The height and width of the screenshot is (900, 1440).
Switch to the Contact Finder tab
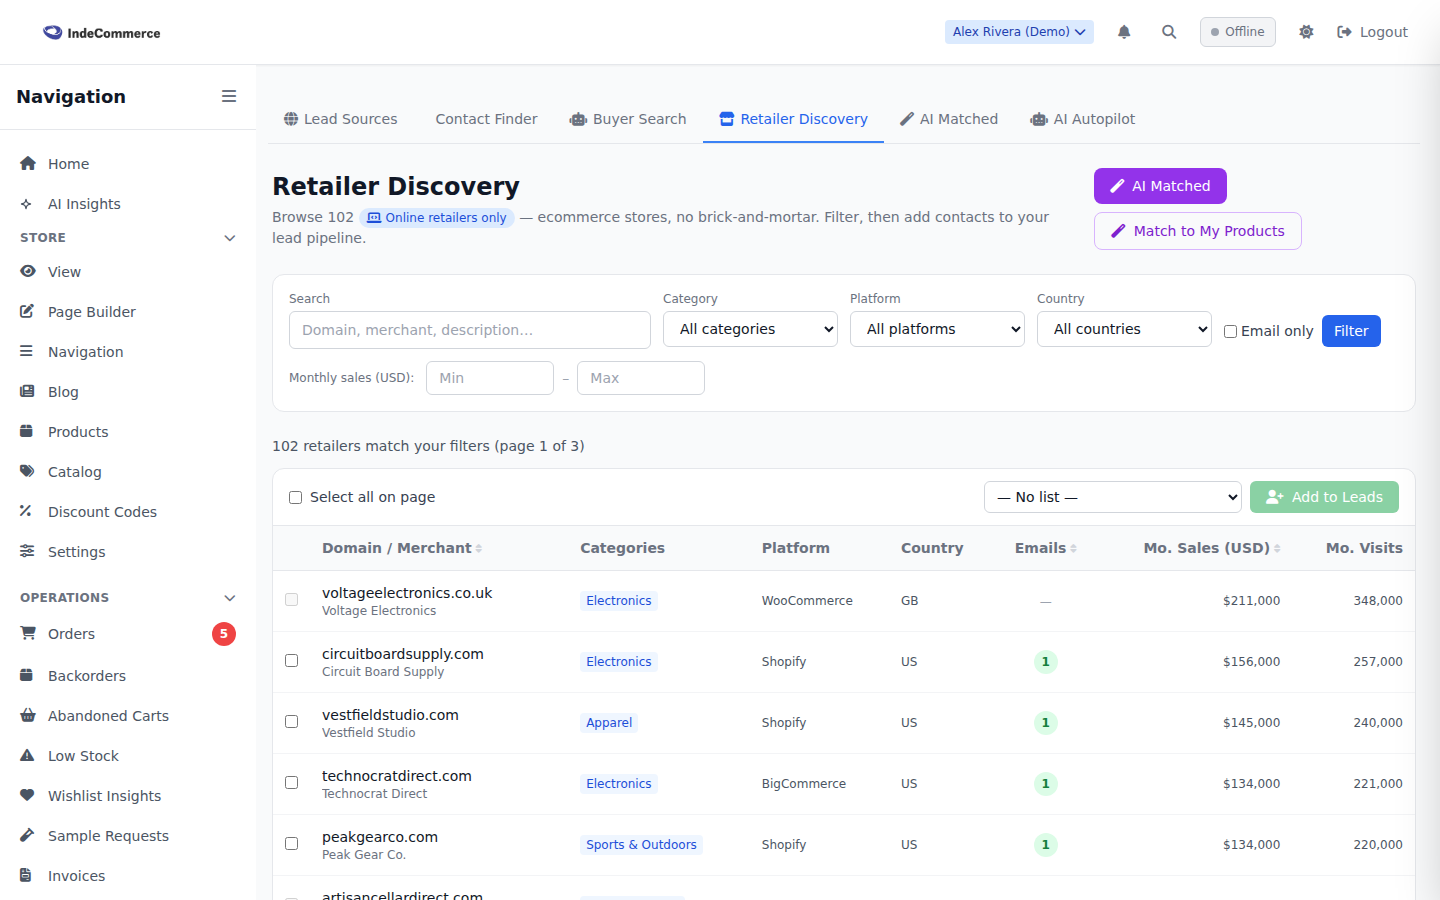(x=486, y=119)
